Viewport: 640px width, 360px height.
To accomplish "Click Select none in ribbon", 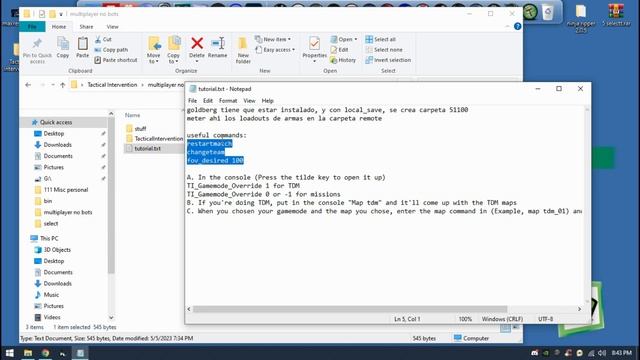I will 384,49.
